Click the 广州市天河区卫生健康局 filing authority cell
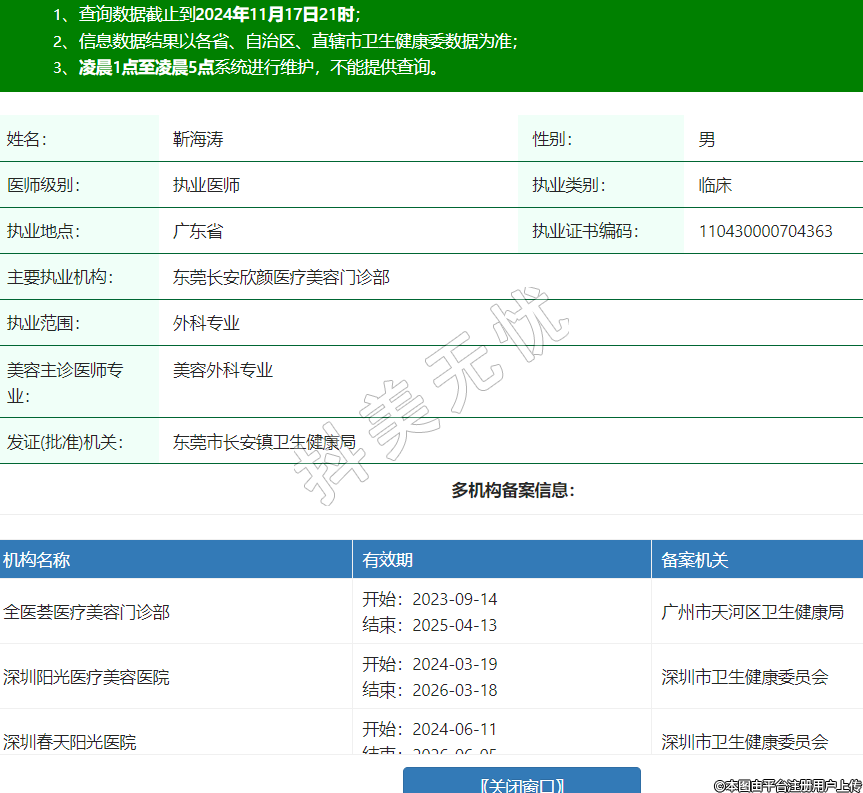863x793 pixels. (x=752, y=612)
